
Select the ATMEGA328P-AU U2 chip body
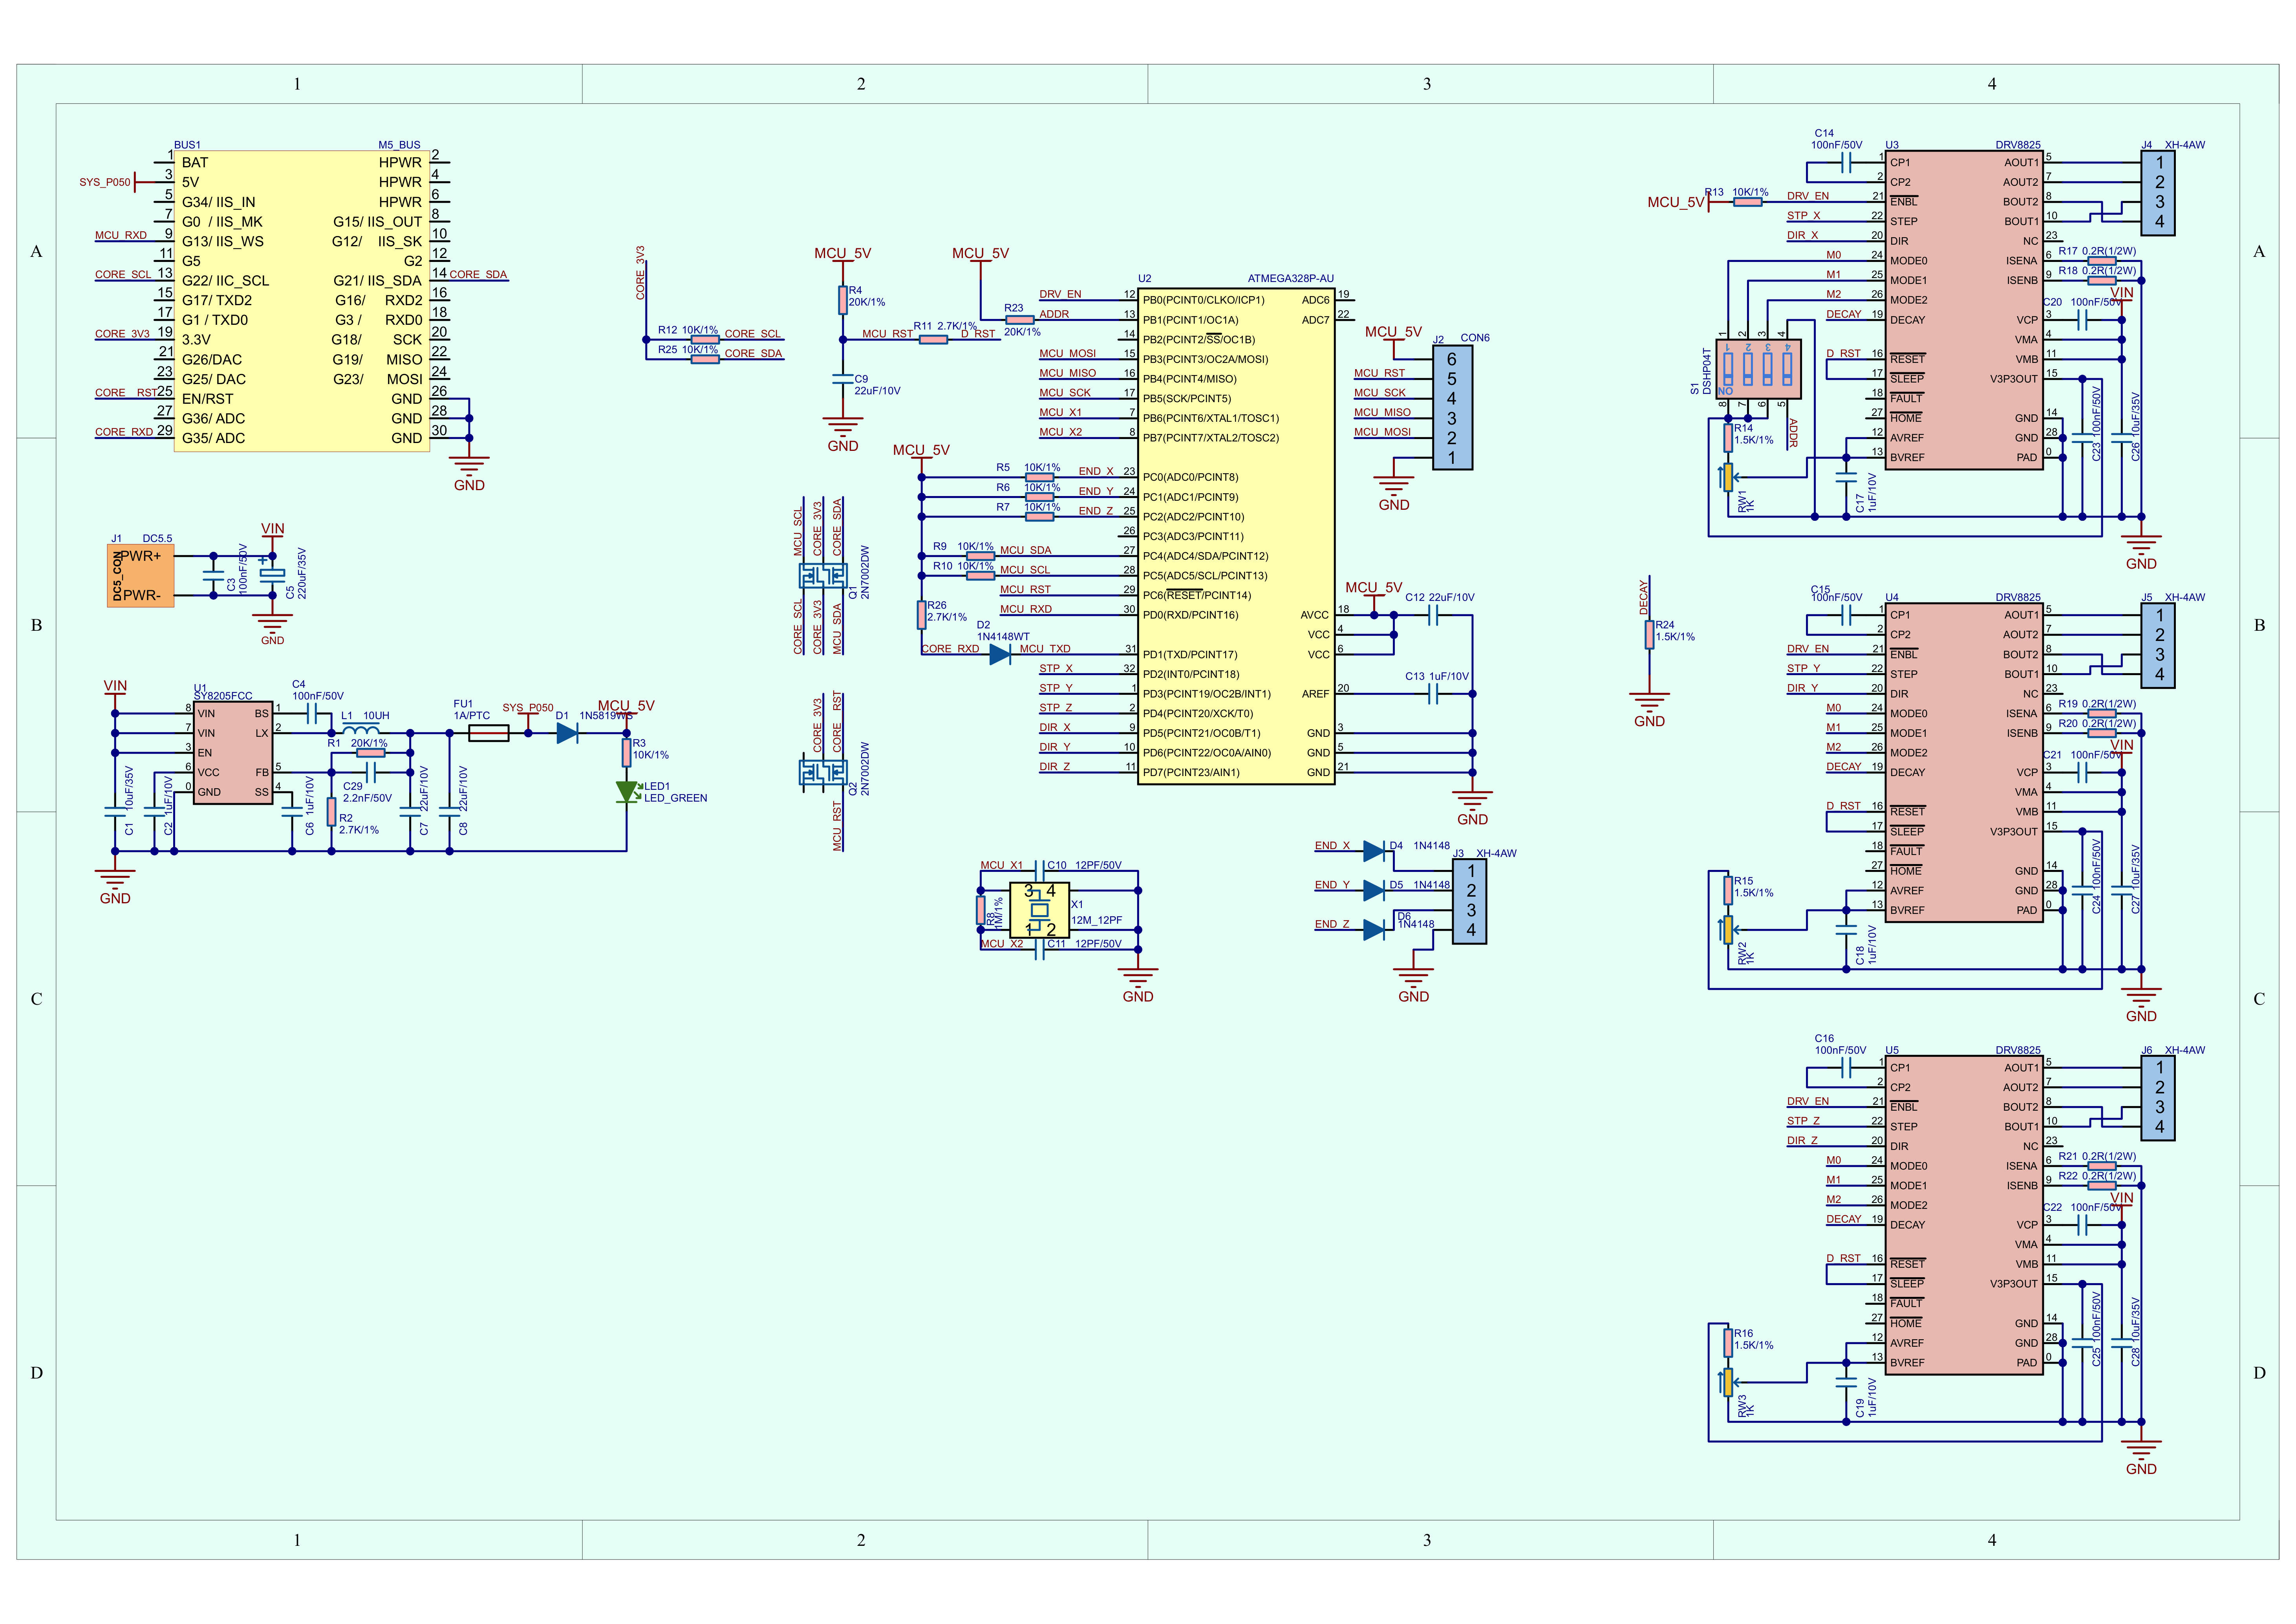tap(1236, 536)
